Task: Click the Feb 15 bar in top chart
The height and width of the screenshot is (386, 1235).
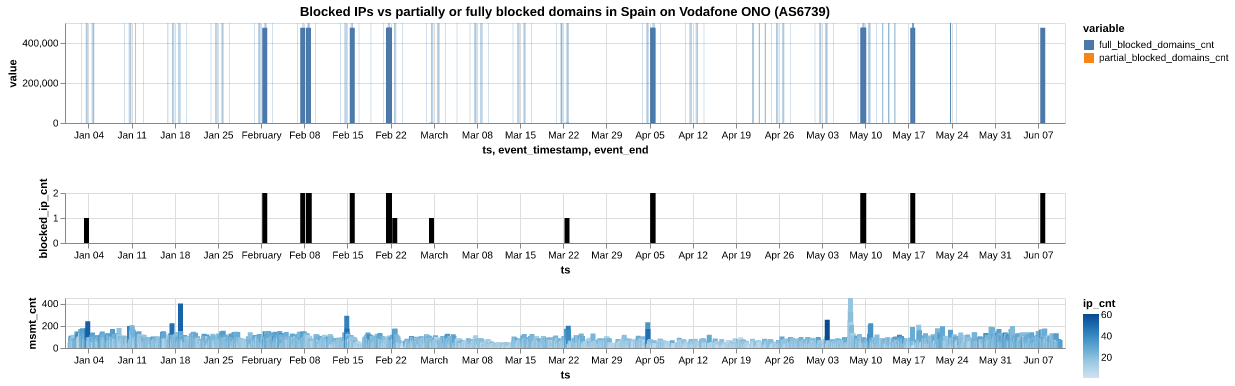Action: 352,75
